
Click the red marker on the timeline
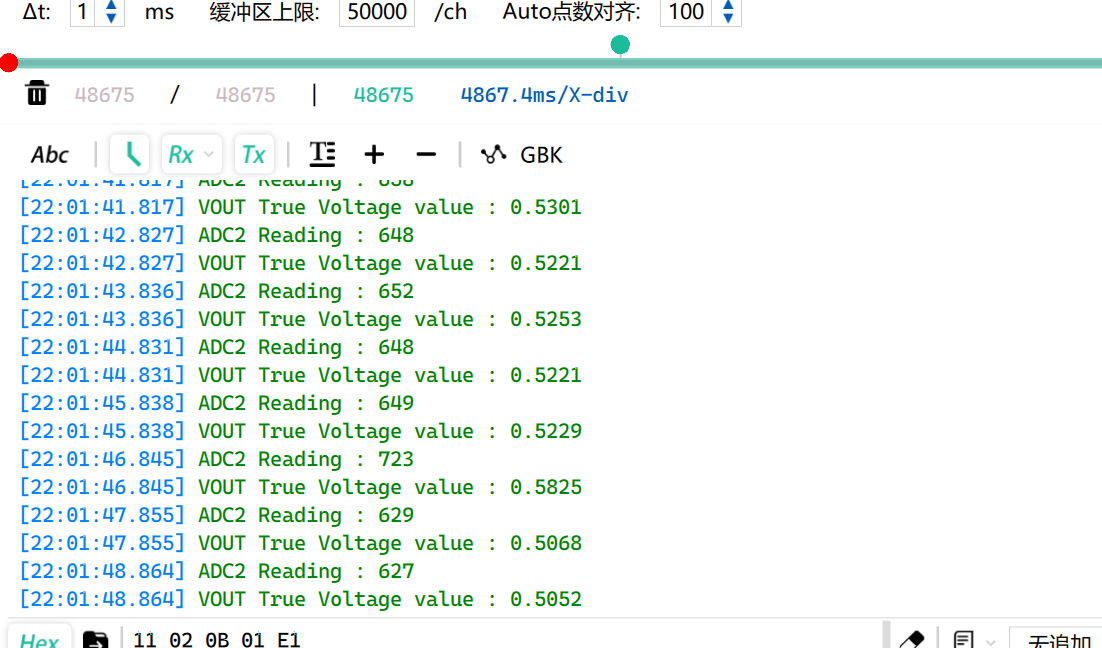(x=9, y=64)
